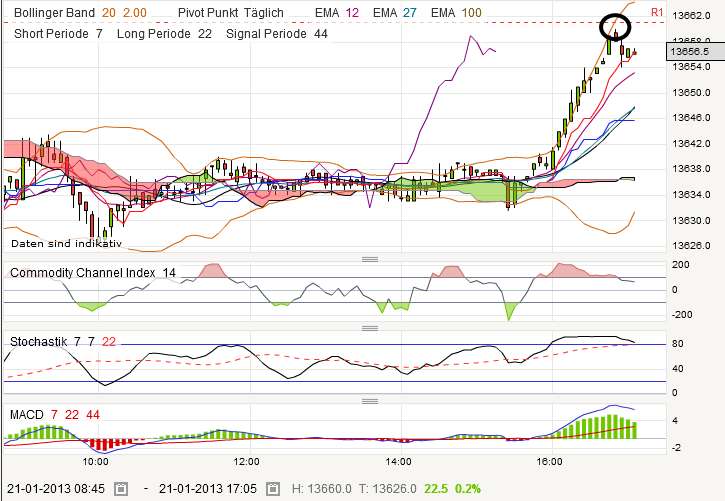The height and width of the screenshot is (501, 725).
Task: Click the 14:00 time axis label
Action: (398, 461)
